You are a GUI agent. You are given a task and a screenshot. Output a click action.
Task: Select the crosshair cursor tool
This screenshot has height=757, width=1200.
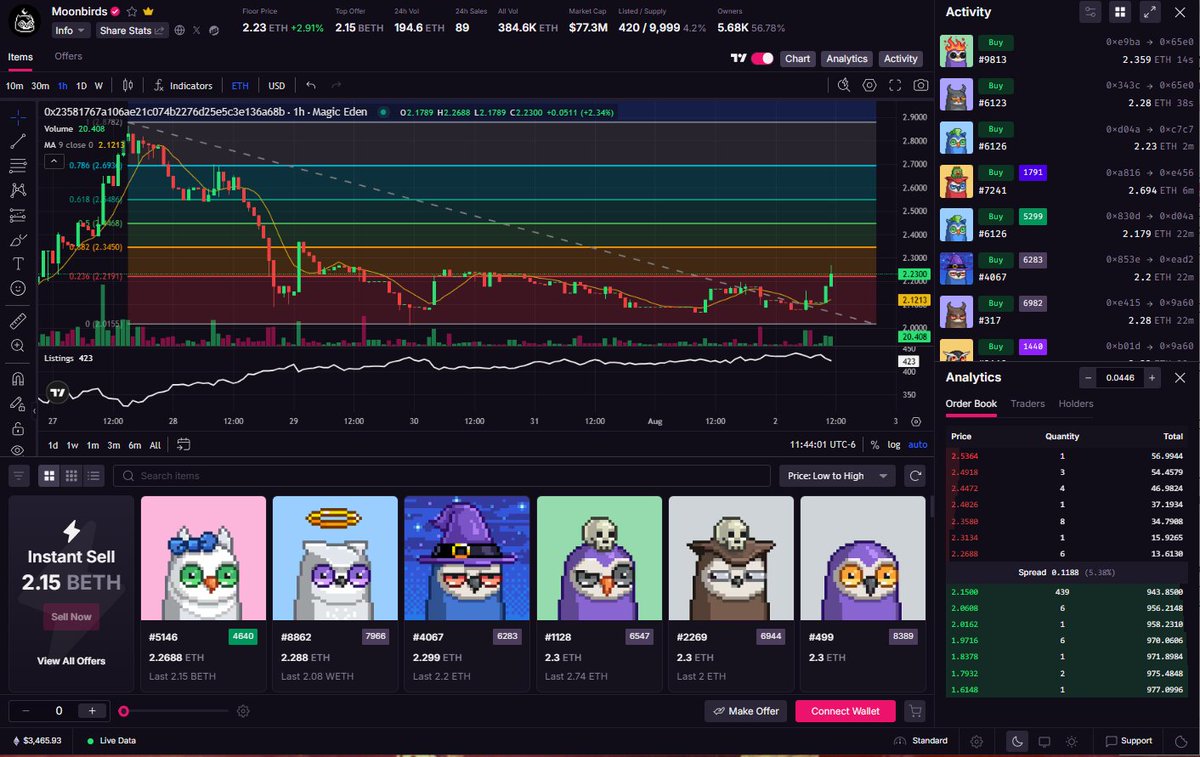click(18, 117)
